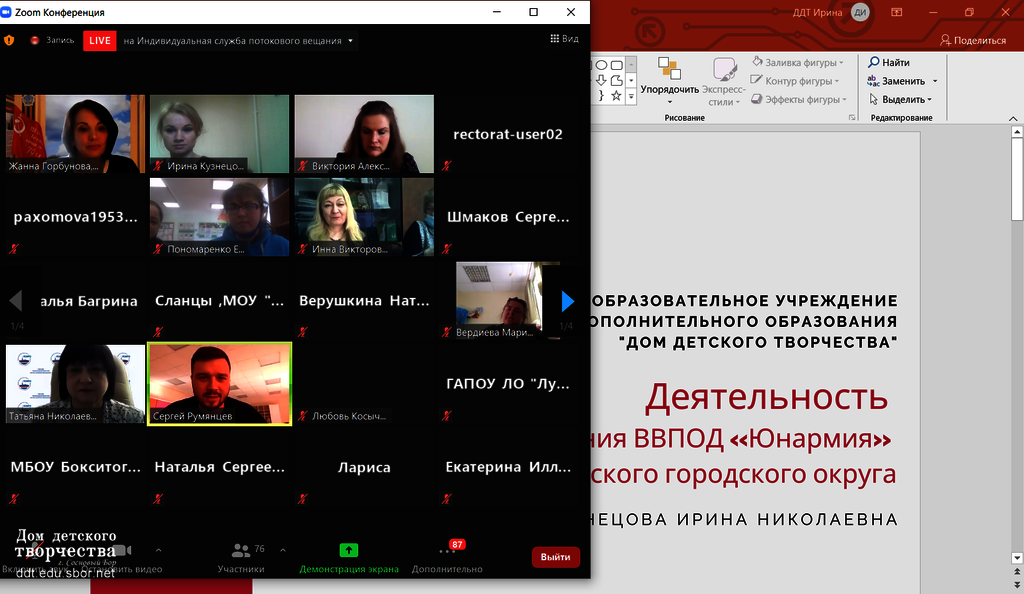Toggle the video camera on or off

coord(121,551)
